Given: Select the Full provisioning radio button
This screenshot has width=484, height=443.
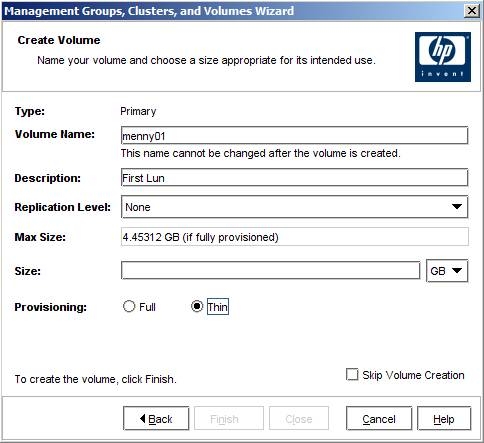Looking at the screenshot, I should [x=129, y=306].
